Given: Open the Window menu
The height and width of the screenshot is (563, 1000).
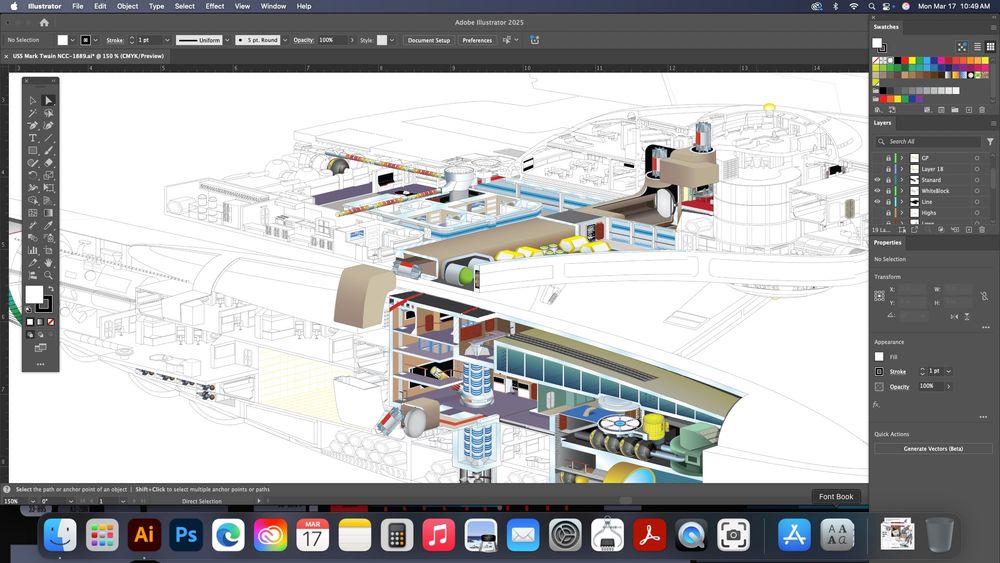Looking at the screenshot, I should 273,6.
